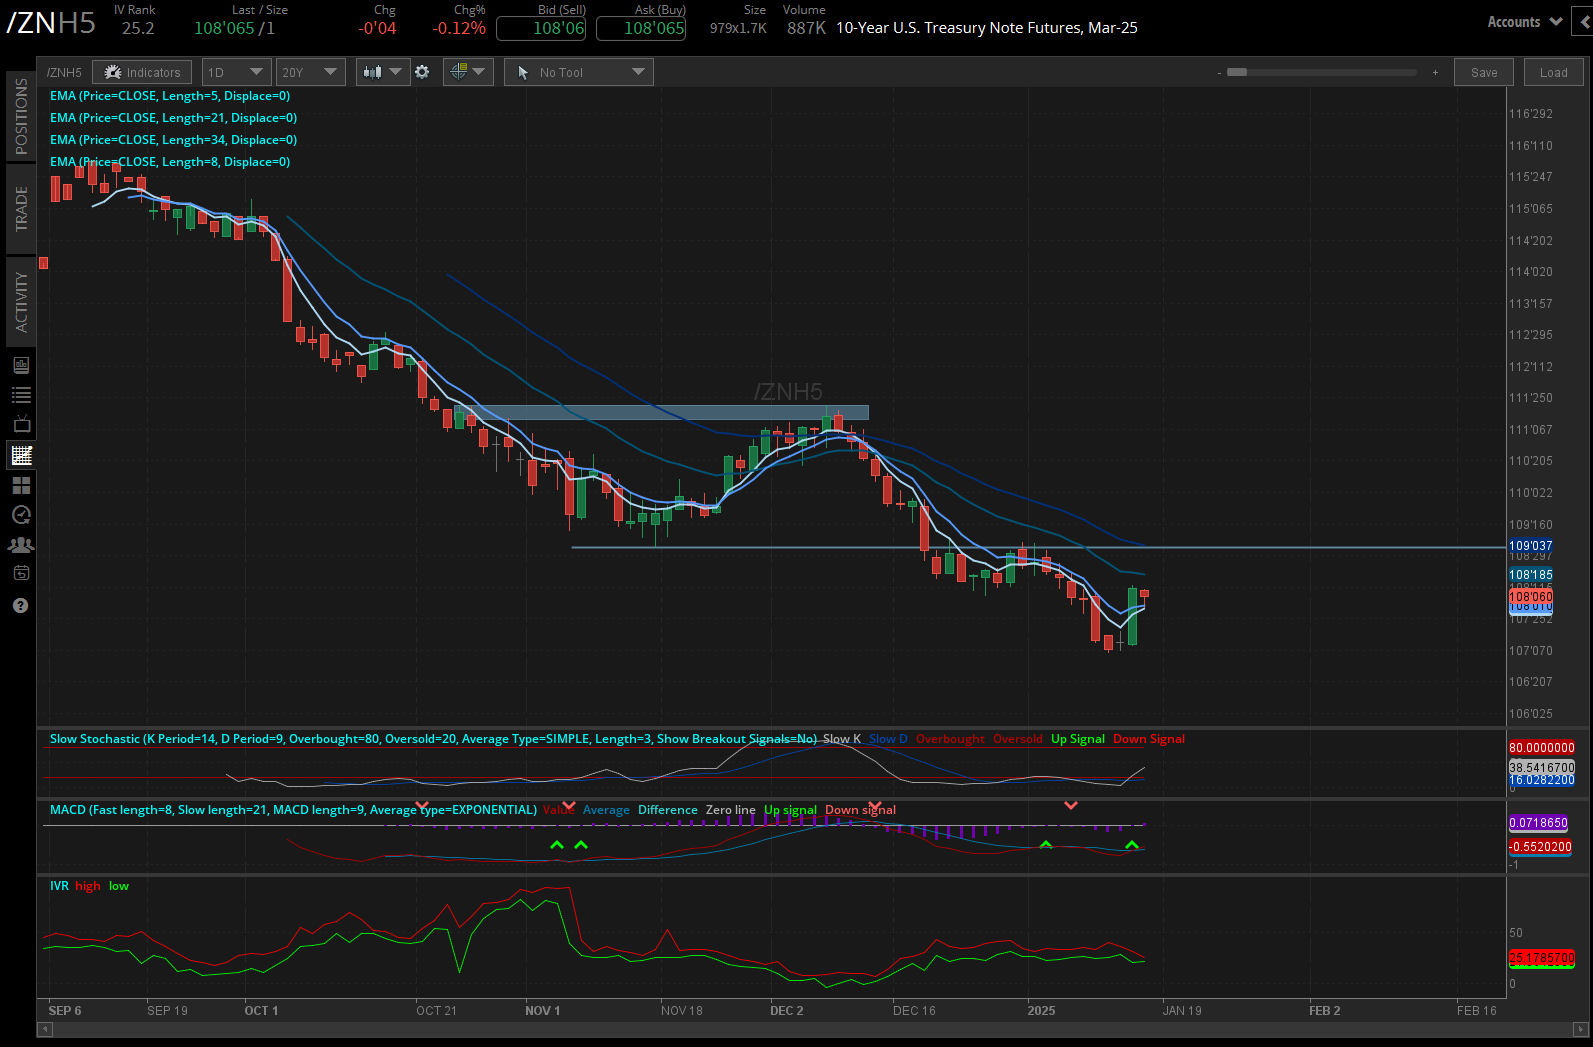This screenshot has width=1593, height=1047.
Task: Click the IVR high legend label
Action: 88,886
